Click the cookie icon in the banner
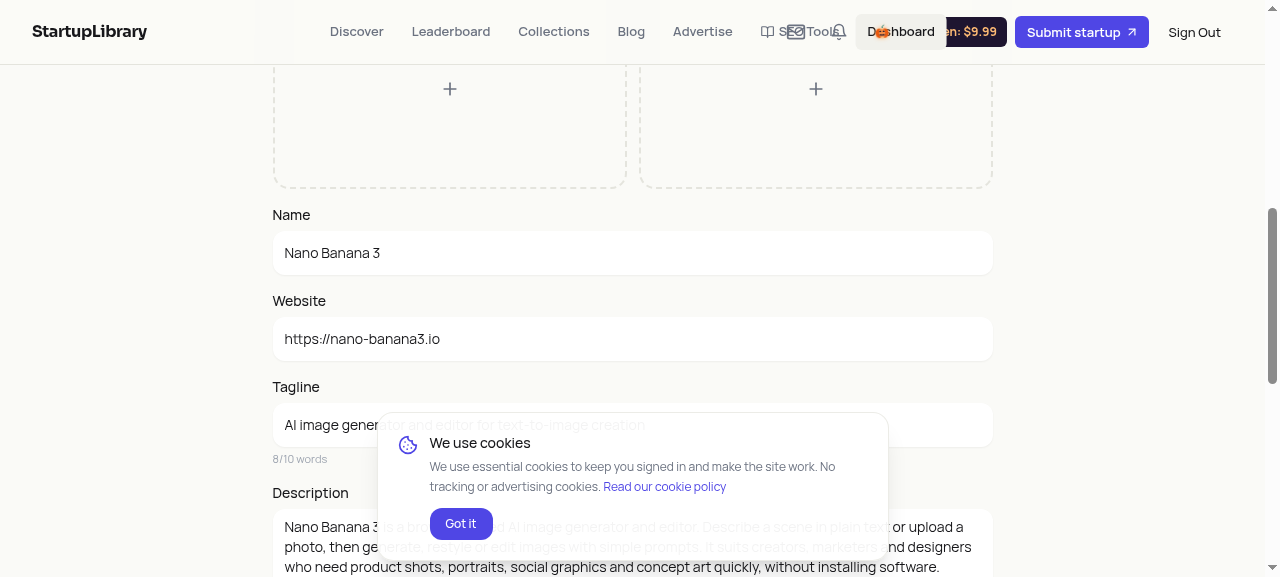The width and height of the screenshot is (1280, 577). 408,445
